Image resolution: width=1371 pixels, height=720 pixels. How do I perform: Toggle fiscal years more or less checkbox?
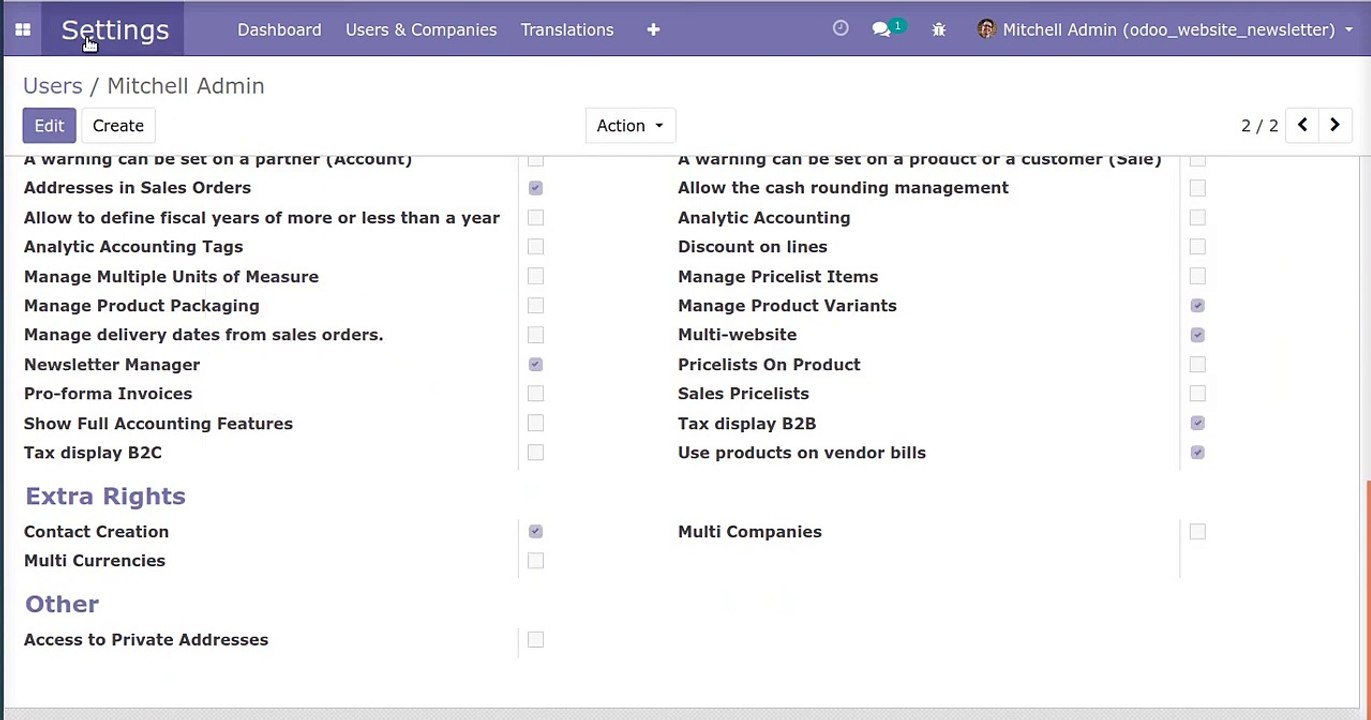pos(536,217)
